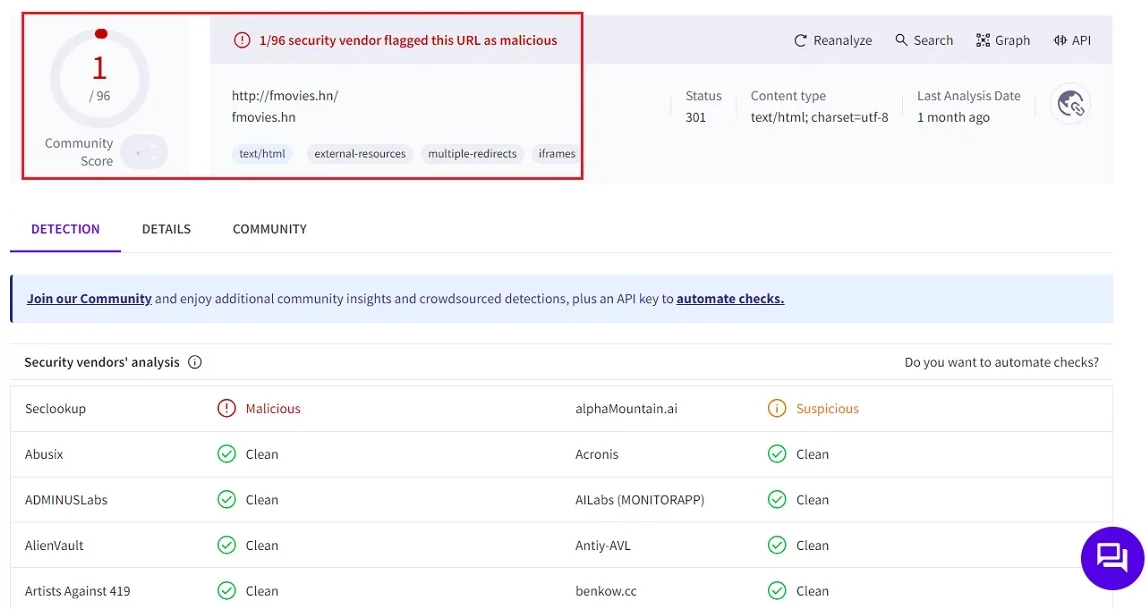The image size is (1146, 609).
Task: Click the Clean checkmark icon for Acronis
Action: (777, 454)
